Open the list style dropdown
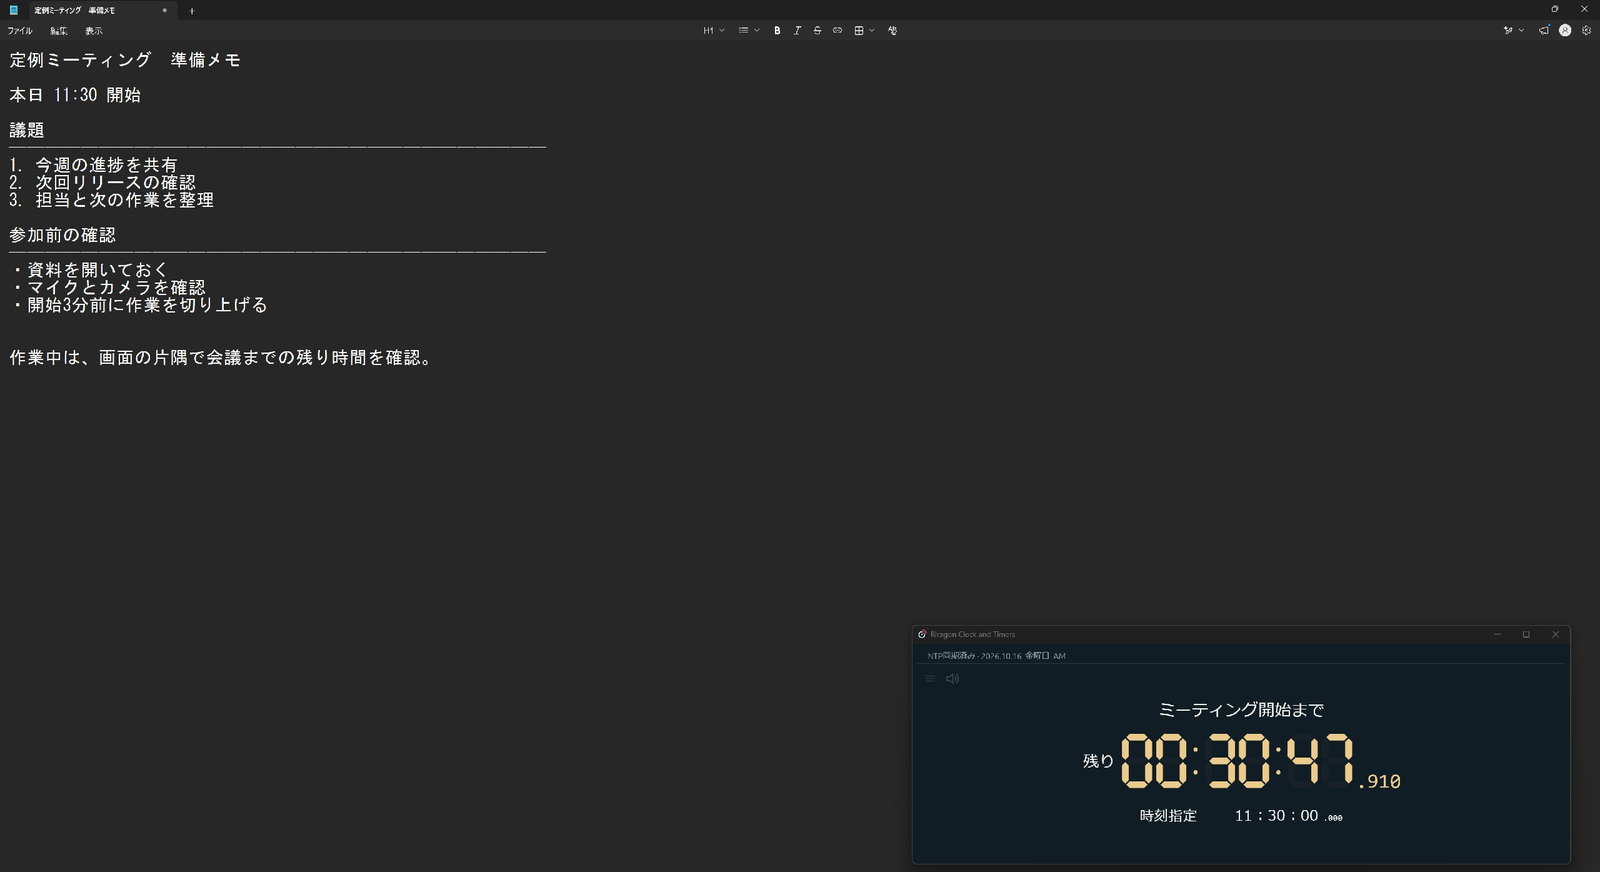1600x872 pixels. point(749,31)
